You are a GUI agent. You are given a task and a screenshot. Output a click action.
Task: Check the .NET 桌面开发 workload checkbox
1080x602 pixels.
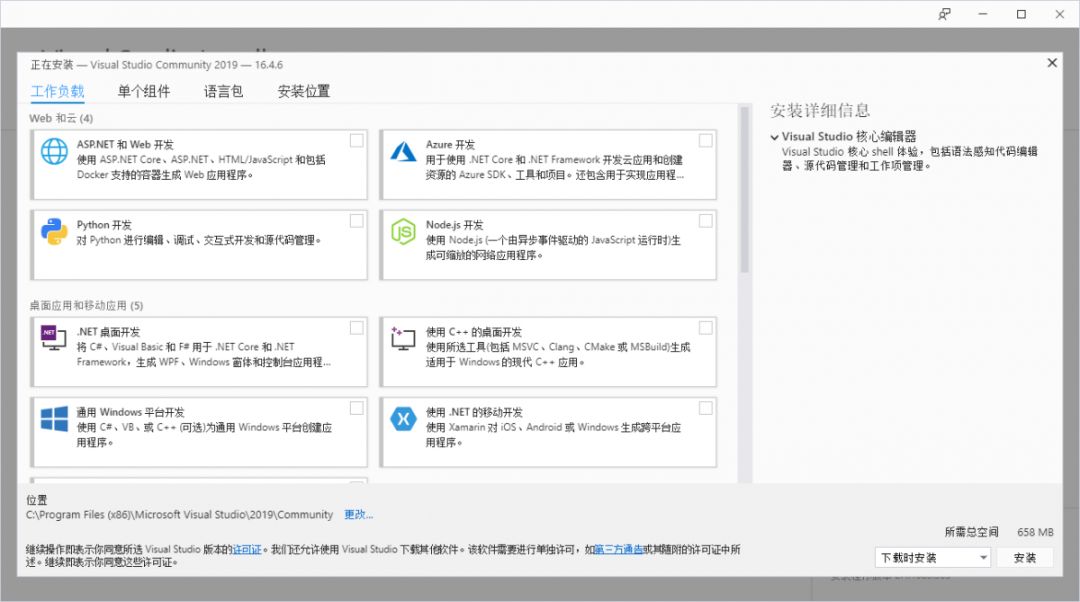357,328
